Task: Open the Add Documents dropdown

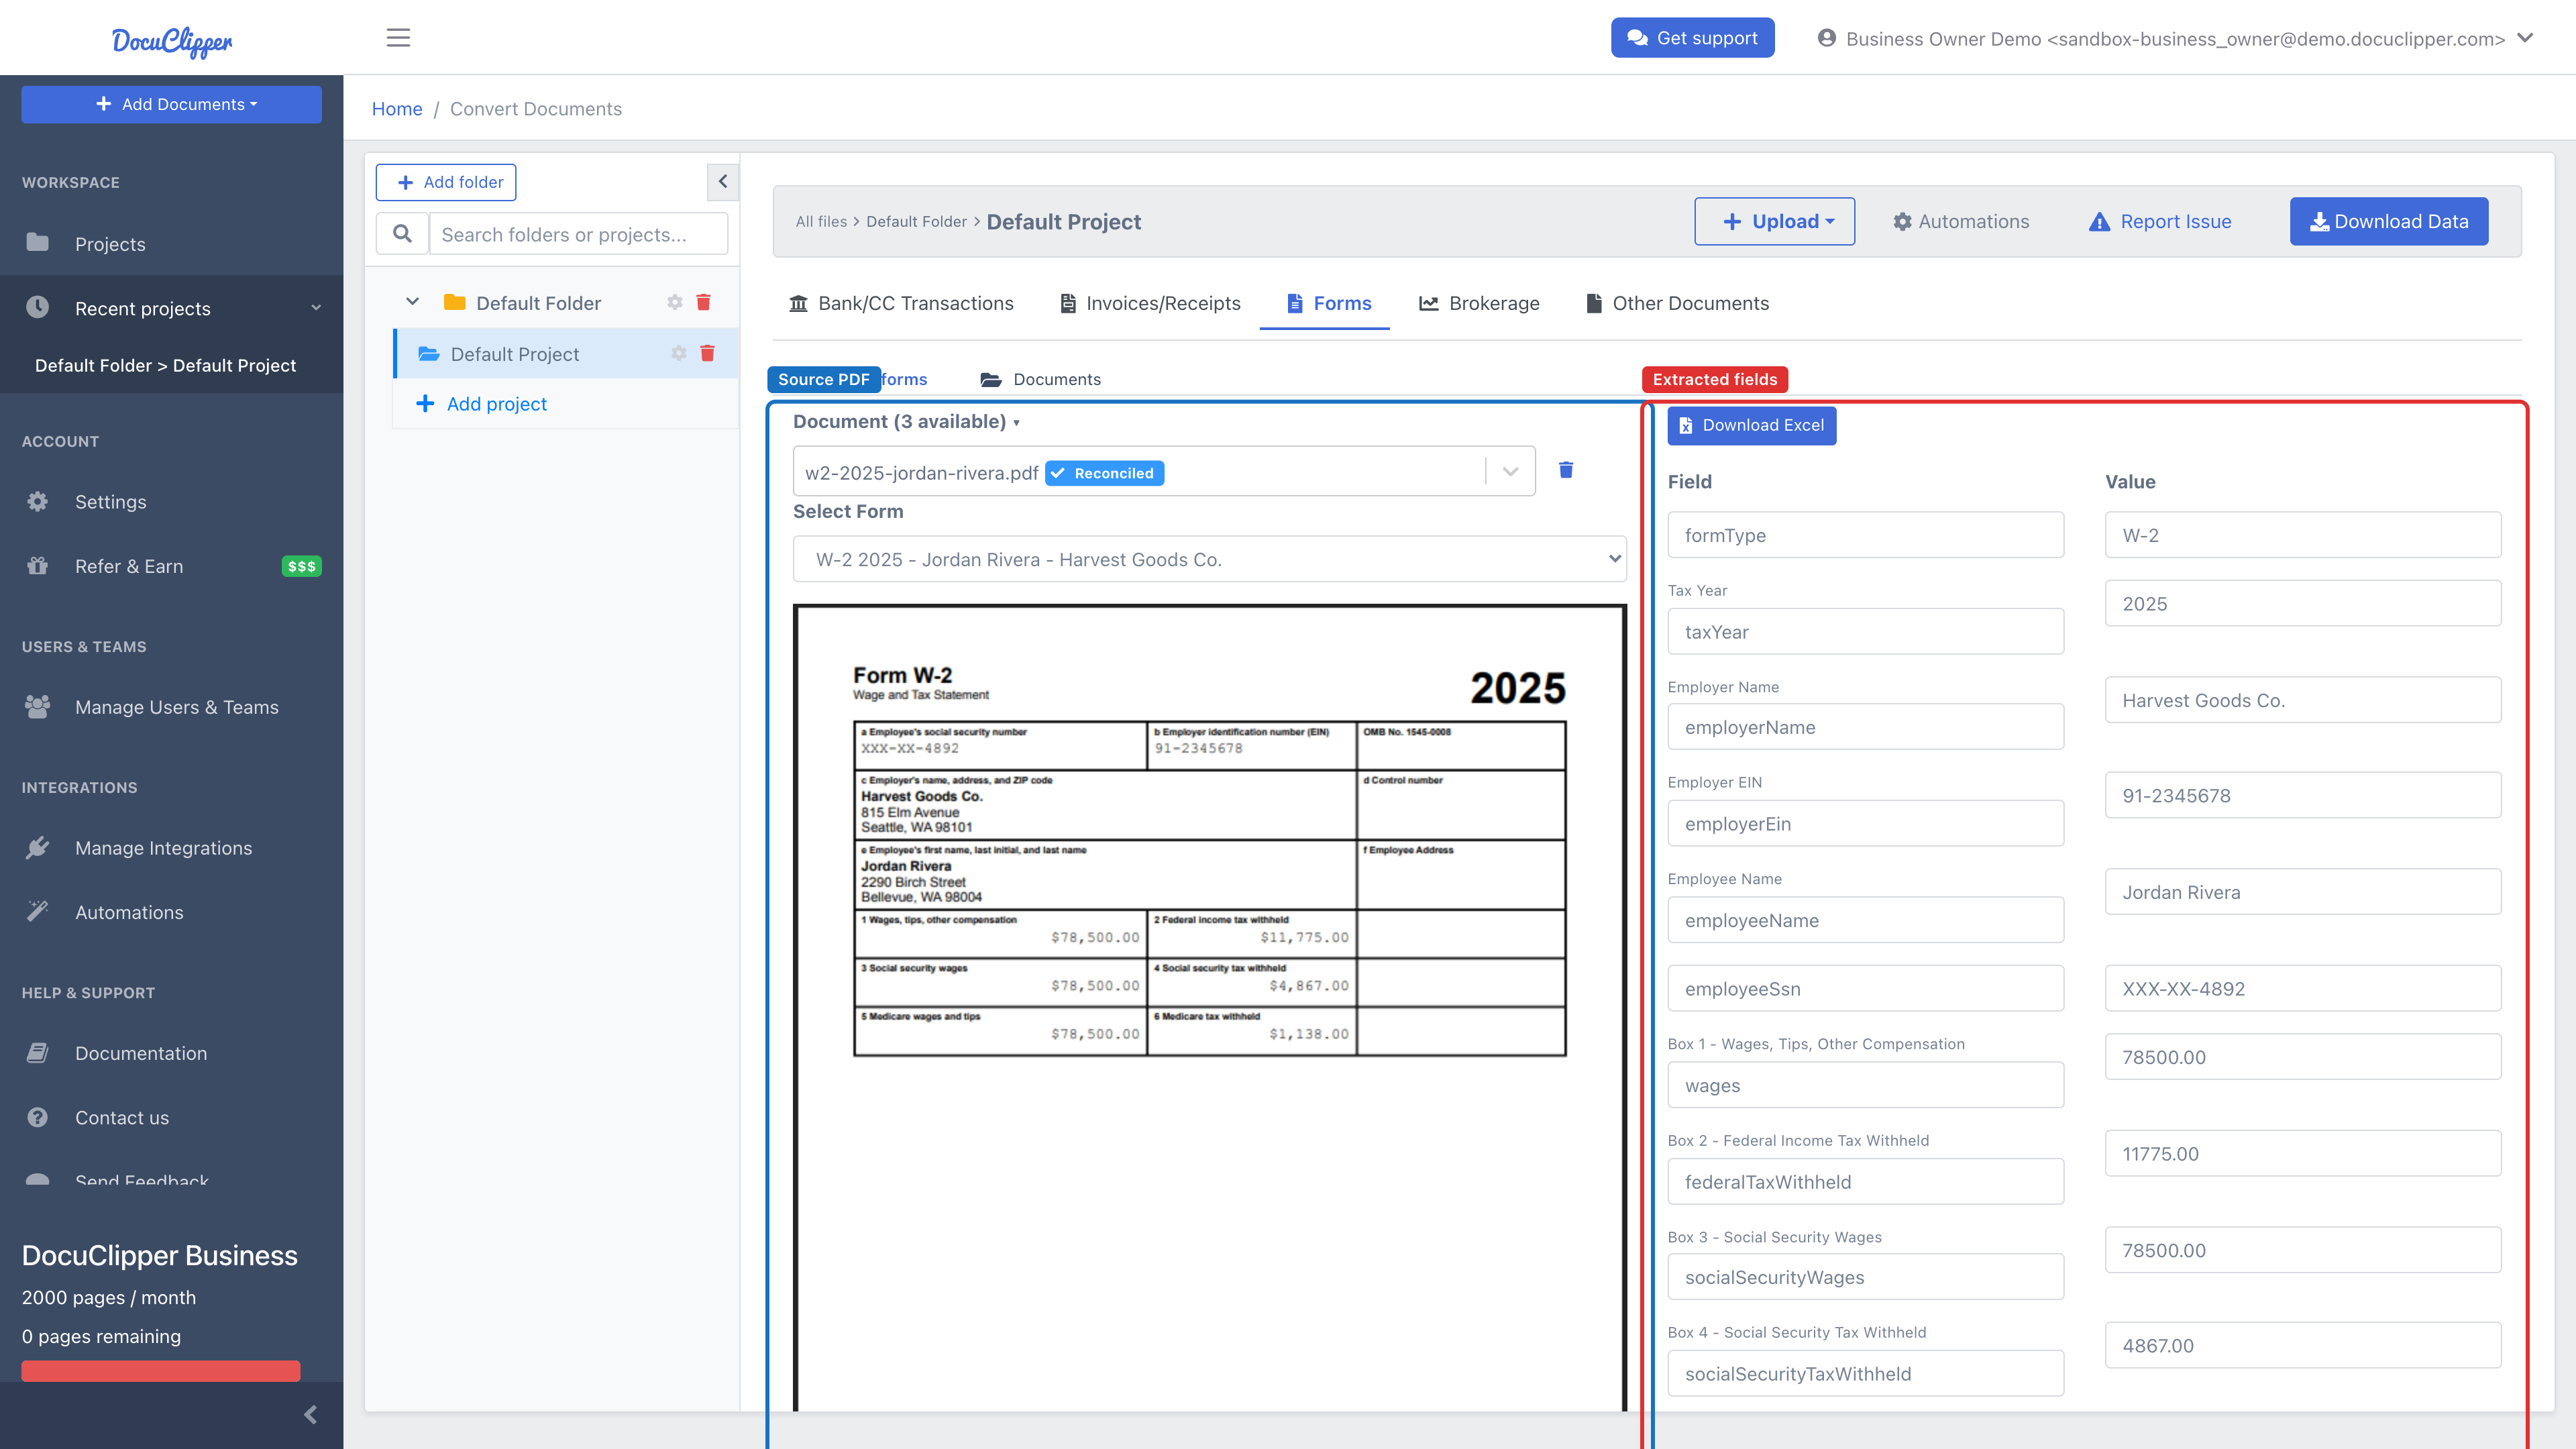Action: coord(172,104)
